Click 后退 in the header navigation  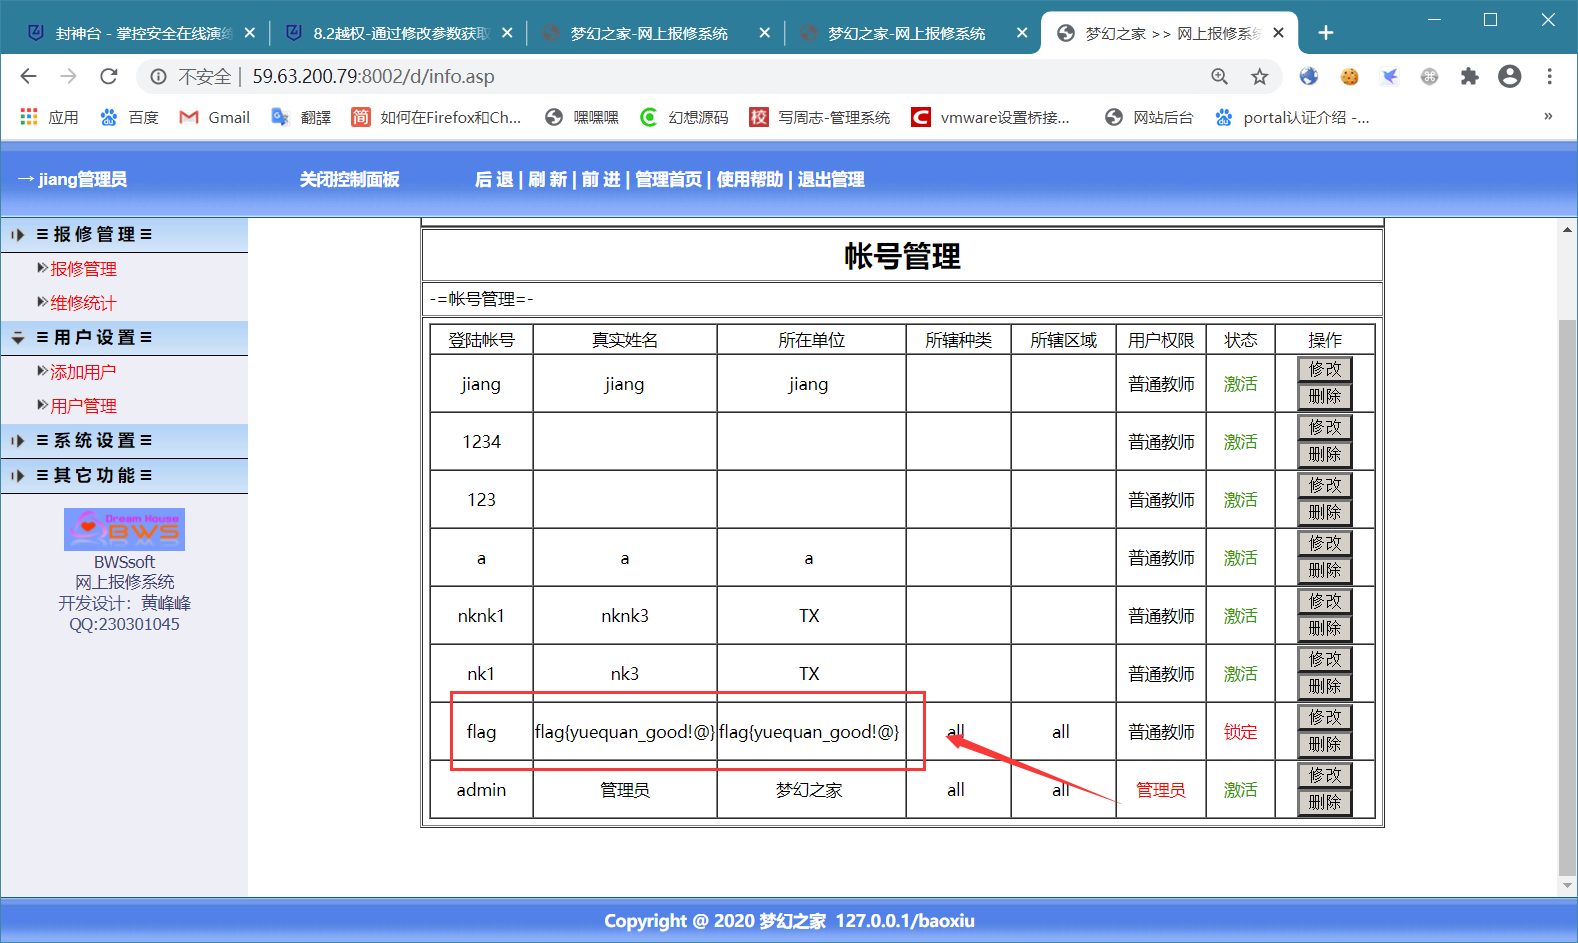pos(494,179)
